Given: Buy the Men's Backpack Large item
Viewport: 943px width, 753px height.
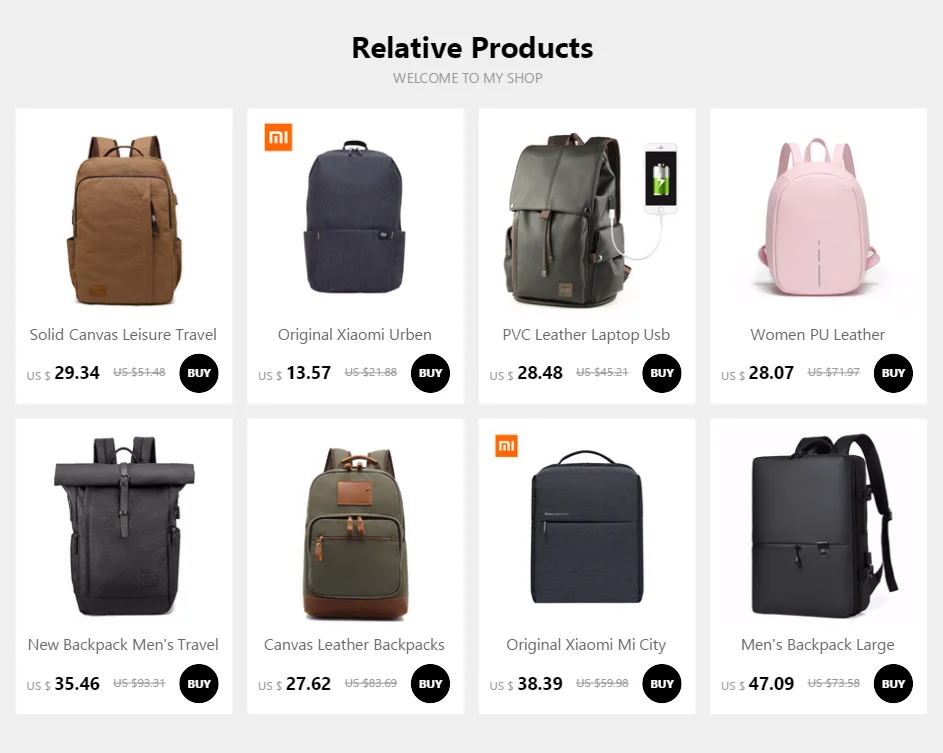Looking at the screenshot, I should [894, 684].
